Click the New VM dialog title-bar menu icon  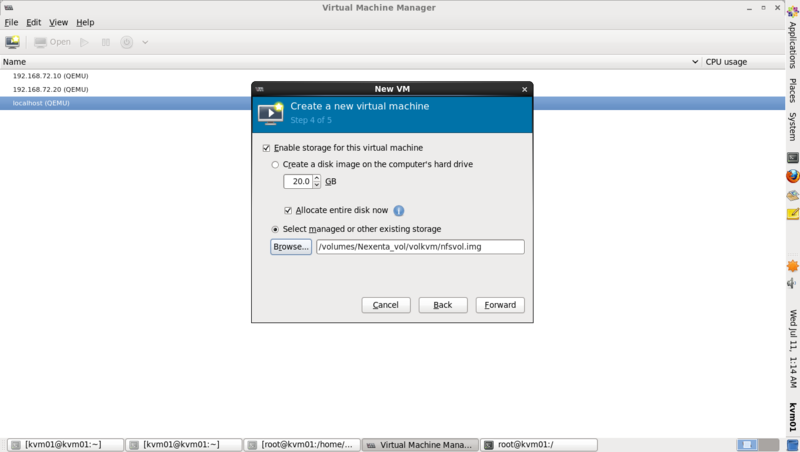click(260, 89)
